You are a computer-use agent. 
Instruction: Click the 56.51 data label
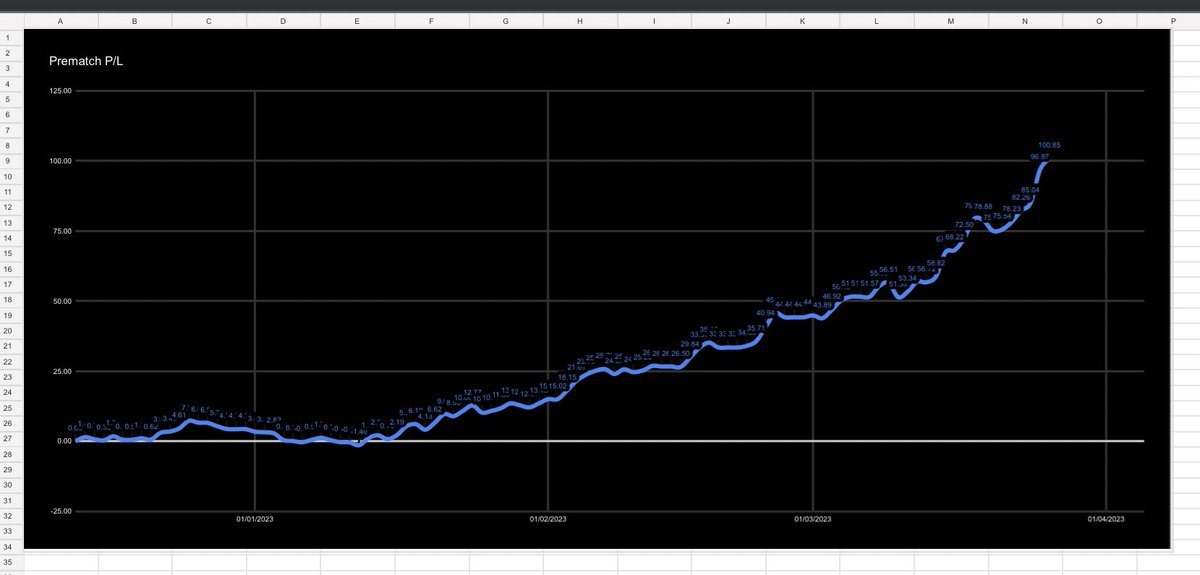[x=889, y=269]
